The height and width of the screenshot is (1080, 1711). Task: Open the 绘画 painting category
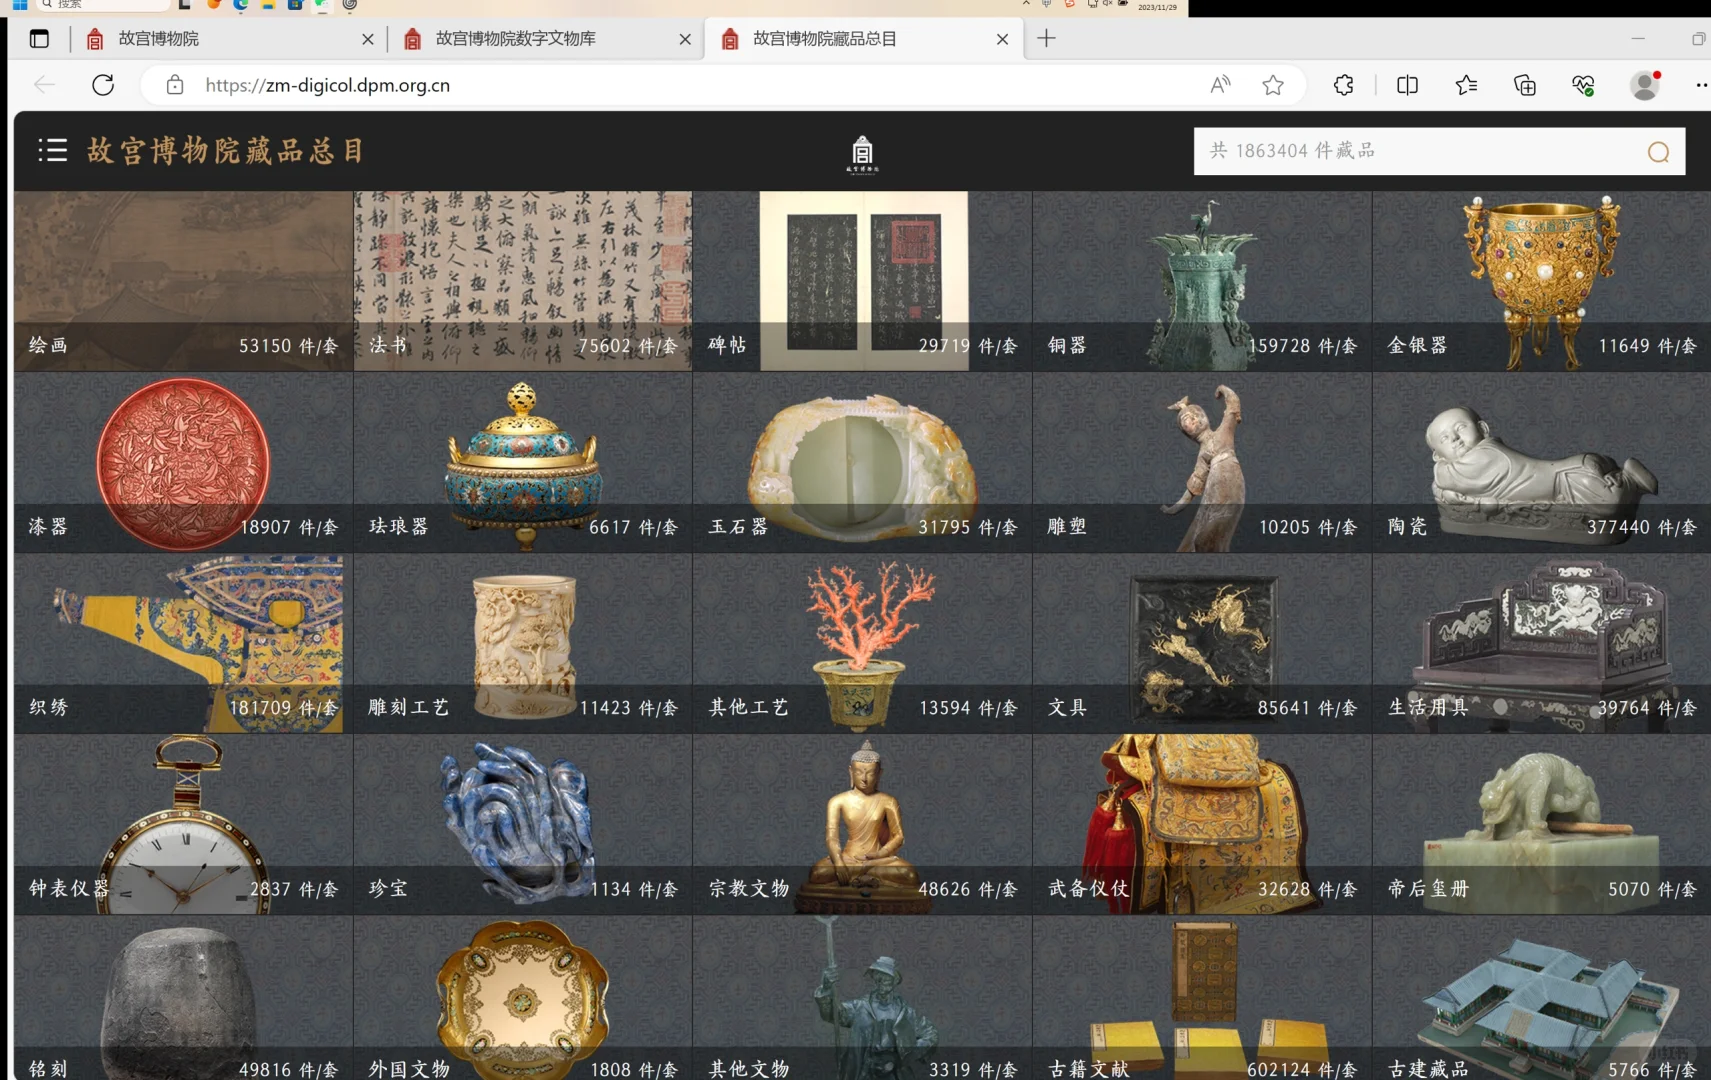tap(182, 280)
